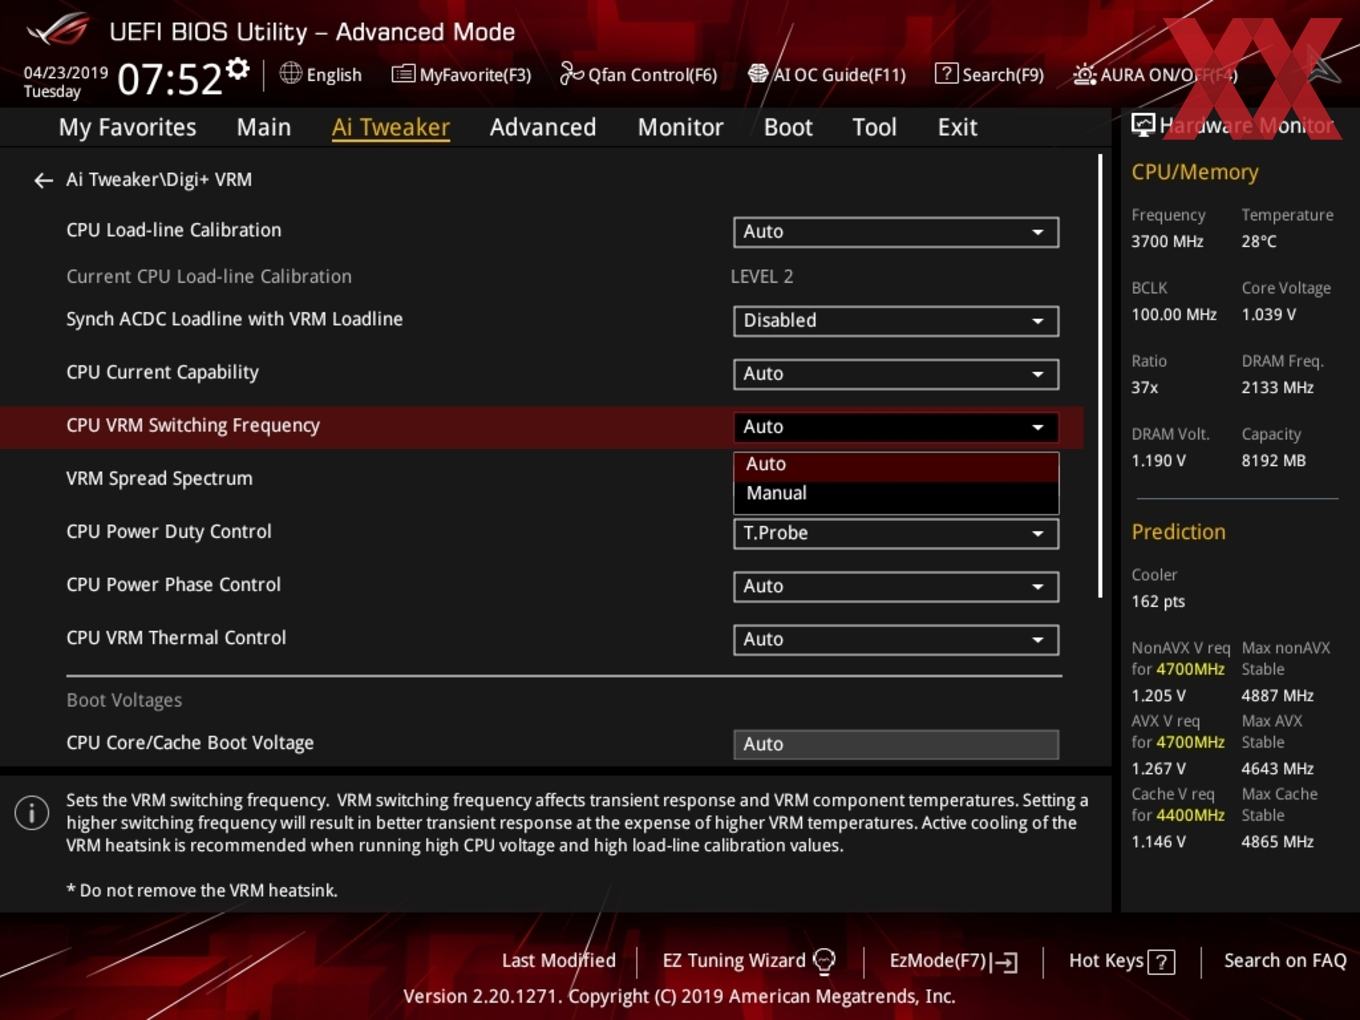Open Search(F9)
The height and width of the screenshot is (1020, 1360).
click(x=989, y=74)
